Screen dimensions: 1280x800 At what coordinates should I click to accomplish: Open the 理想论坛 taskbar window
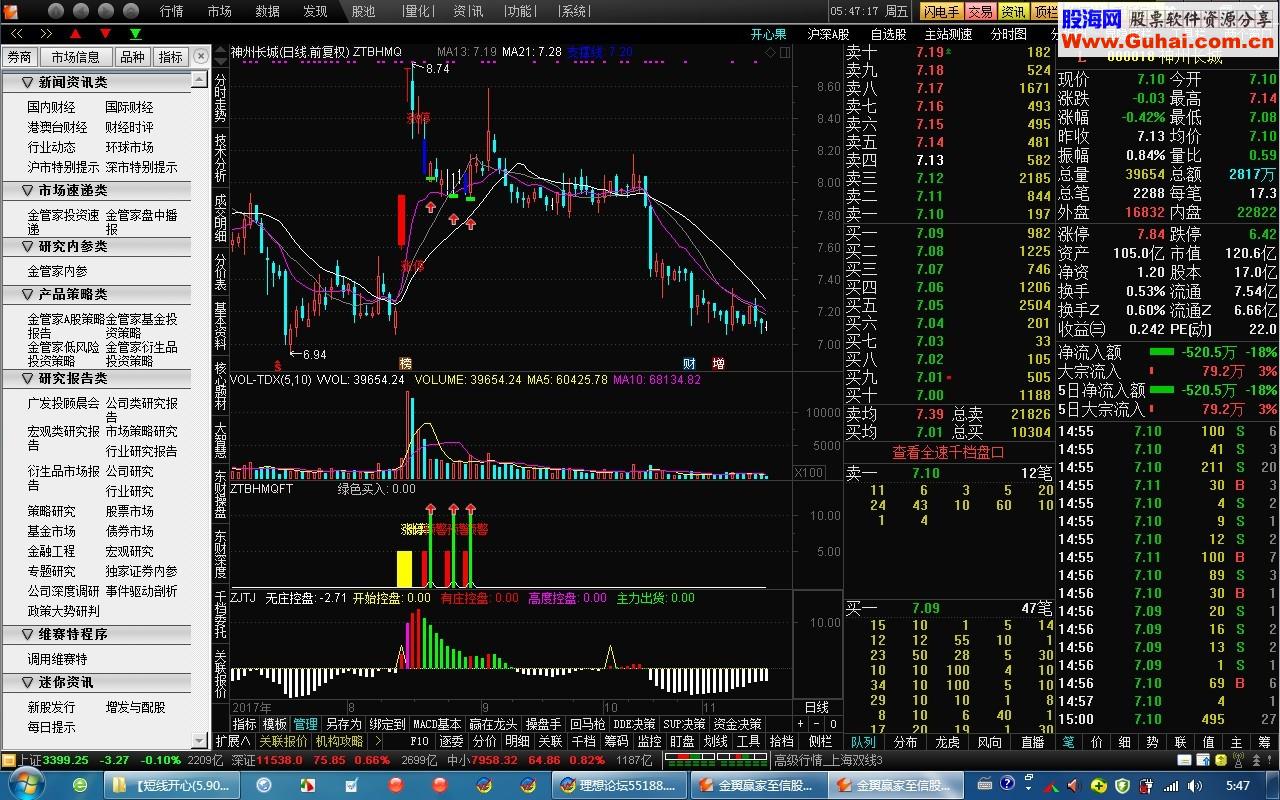point(618,786)
